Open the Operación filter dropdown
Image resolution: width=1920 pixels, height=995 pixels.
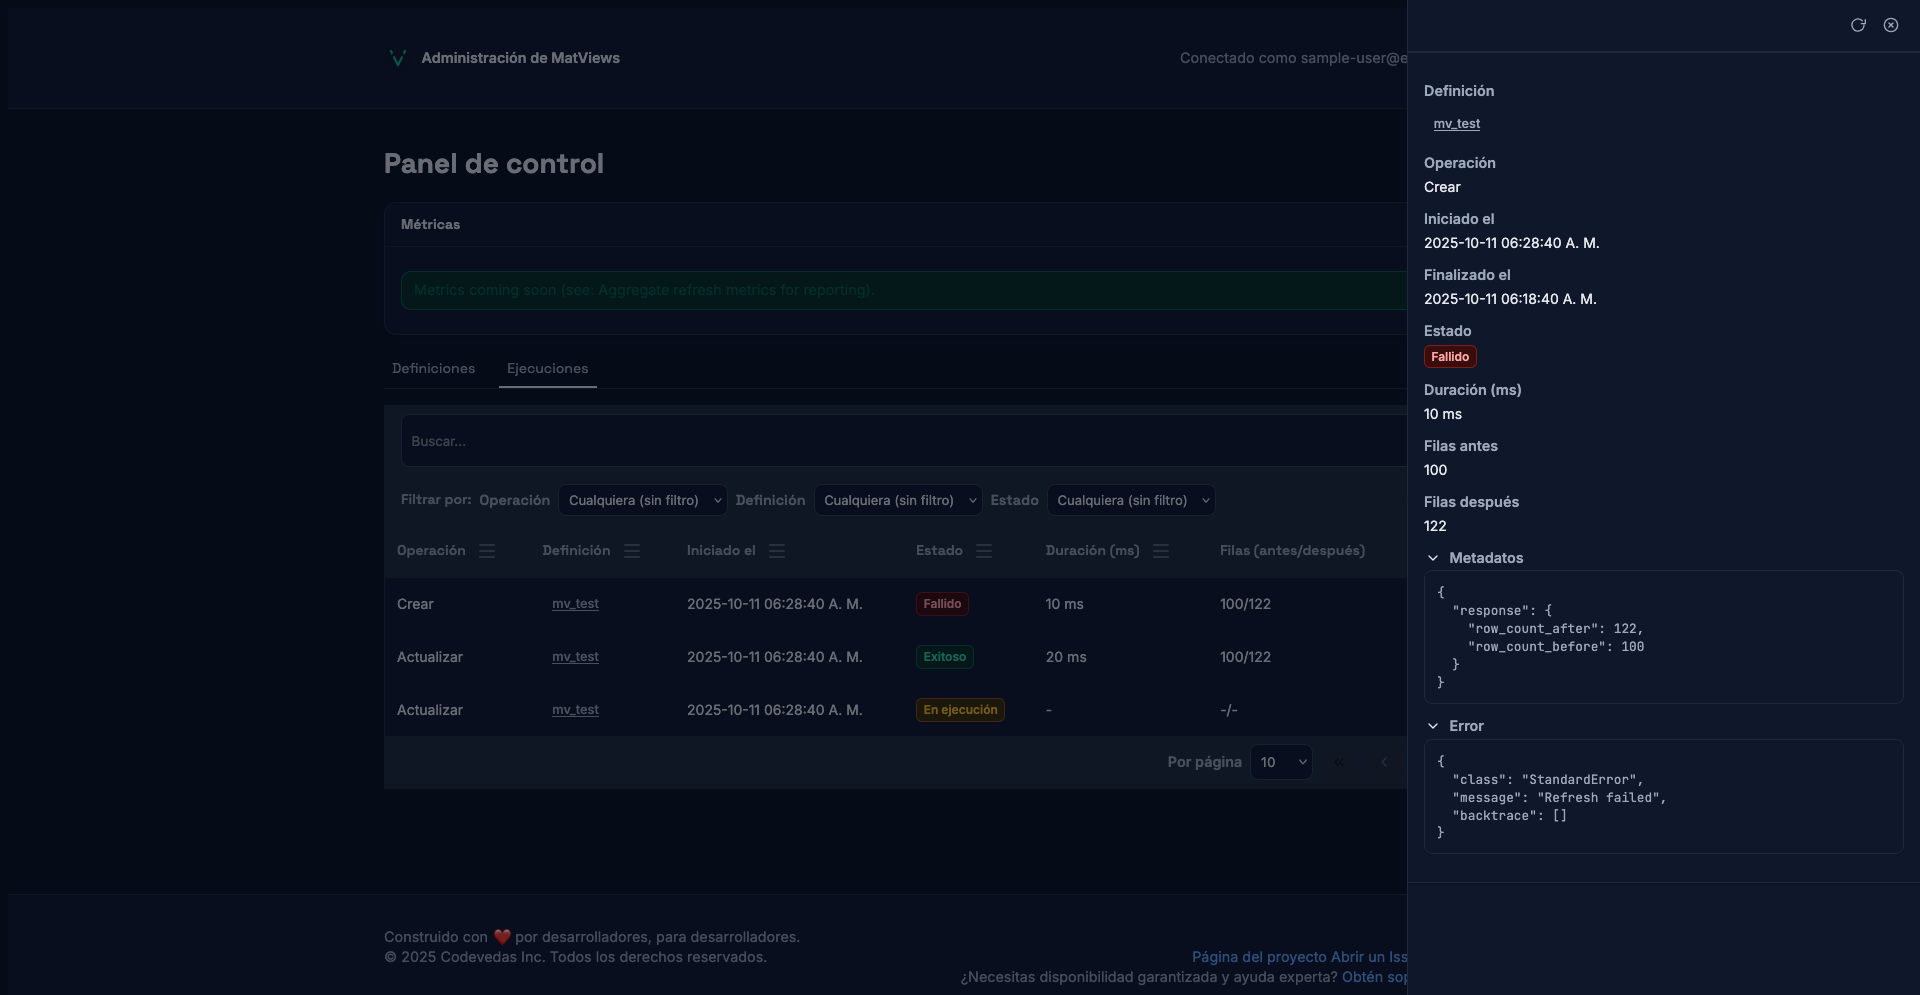click(x=642, y=501)
